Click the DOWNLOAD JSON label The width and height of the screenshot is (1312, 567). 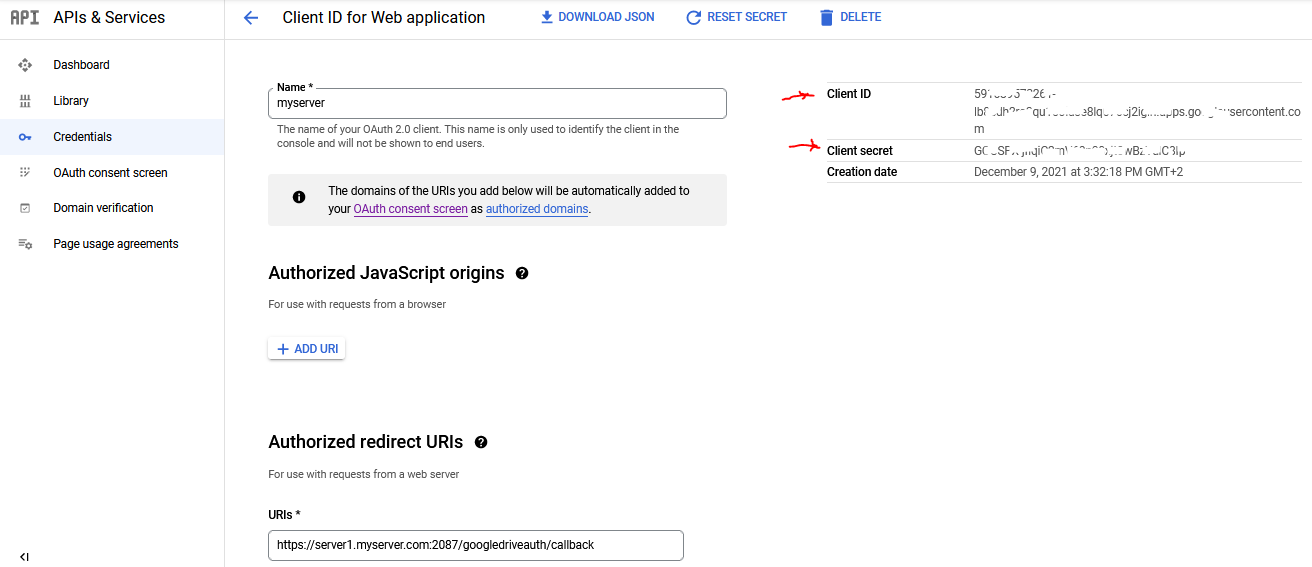607,17
